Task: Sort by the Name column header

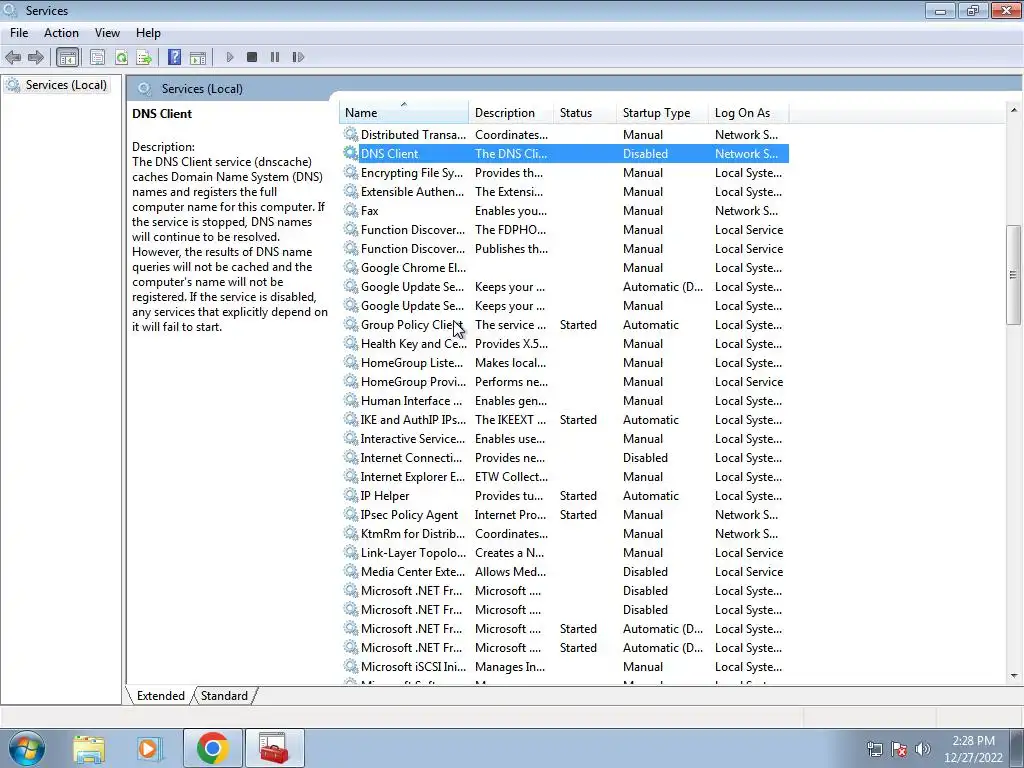Action: 404,113
